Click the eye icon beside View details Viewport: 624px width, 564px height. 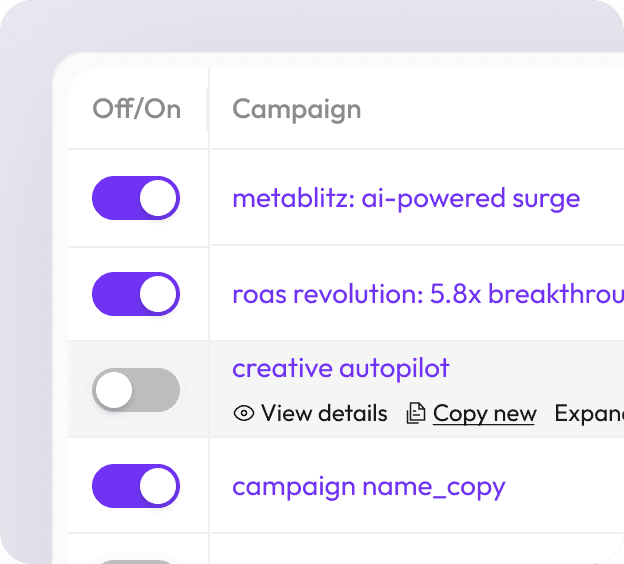click(244, 413)
